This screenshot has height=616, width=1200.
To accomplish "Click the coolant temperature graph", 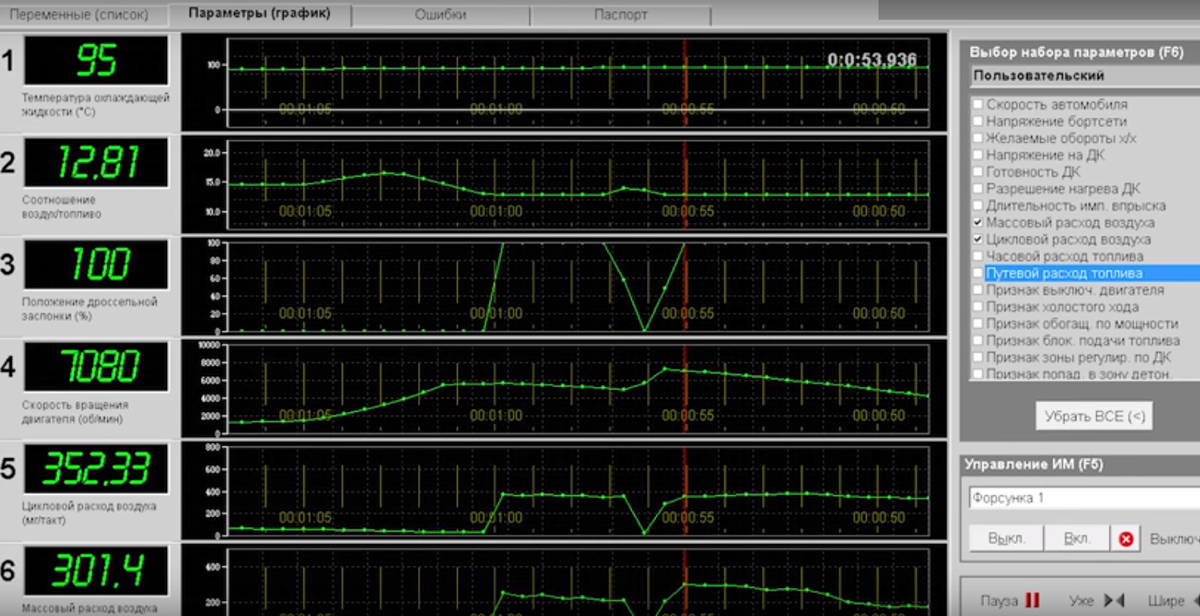I will point(579,82).
